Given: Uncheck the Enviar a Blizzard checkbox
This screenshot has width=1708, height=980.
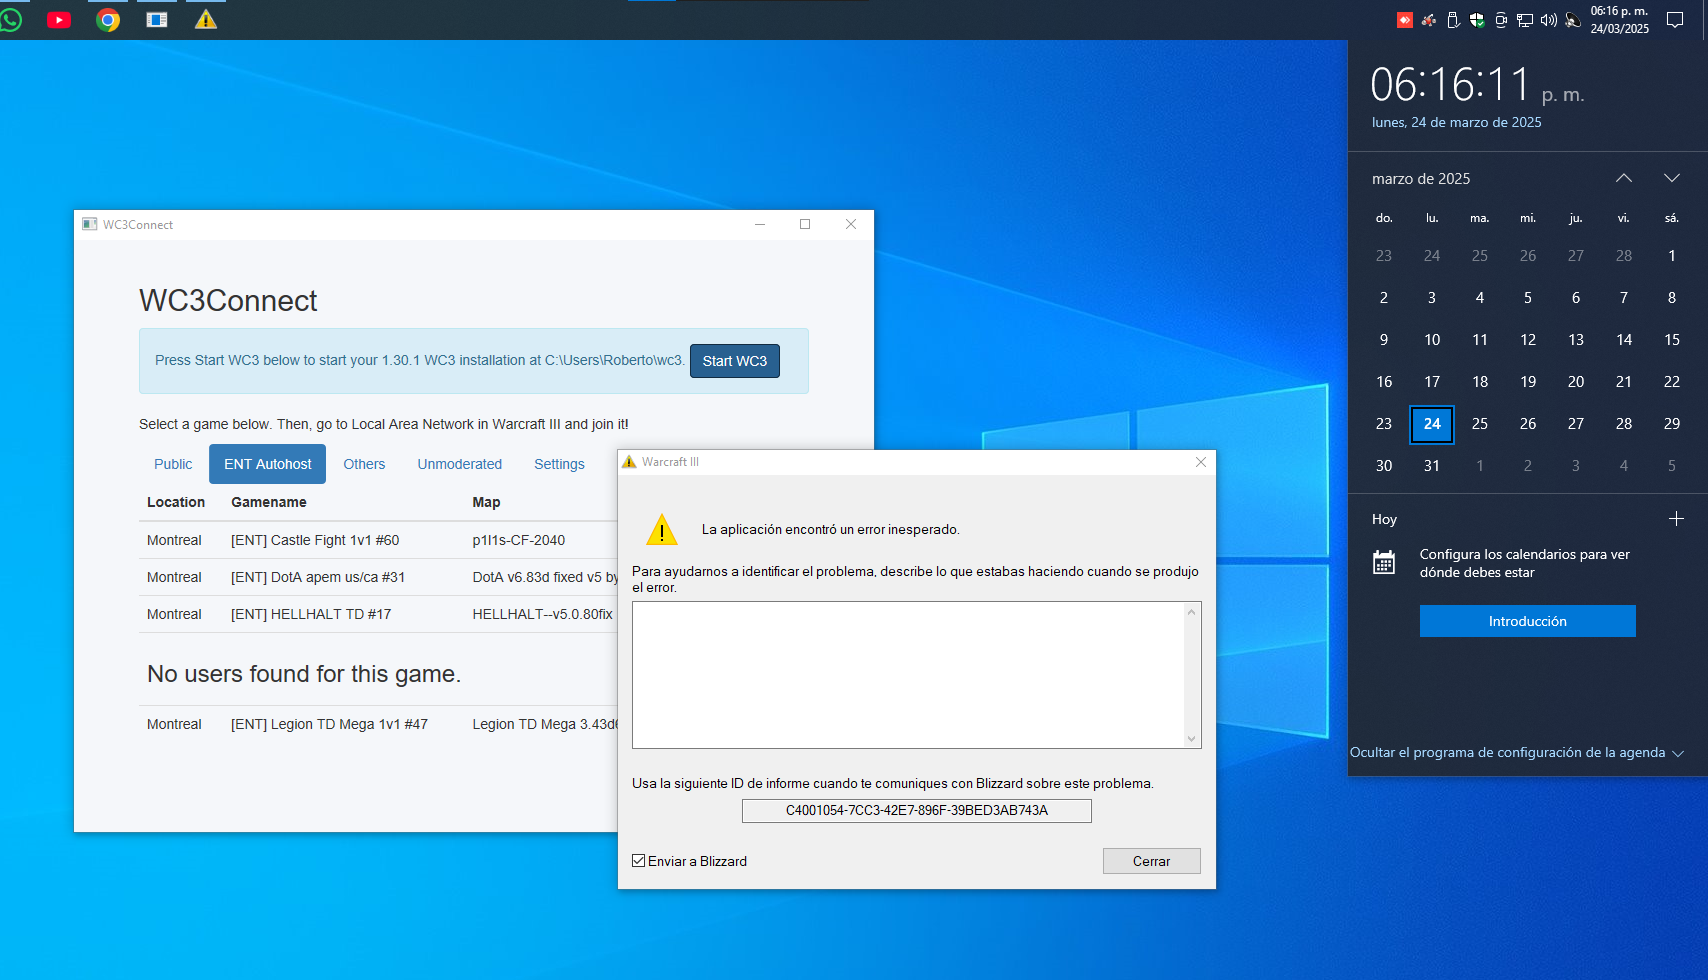Looking at the screenshot, I should coord(639,861).
